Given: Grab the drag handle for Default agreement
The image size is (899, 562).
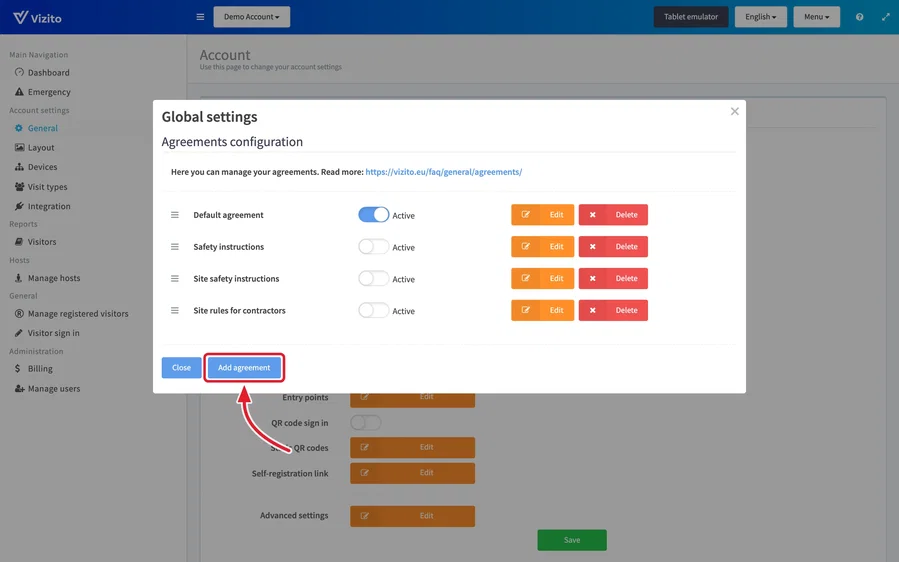Looking at the screenshot, I should pos(175,214).
